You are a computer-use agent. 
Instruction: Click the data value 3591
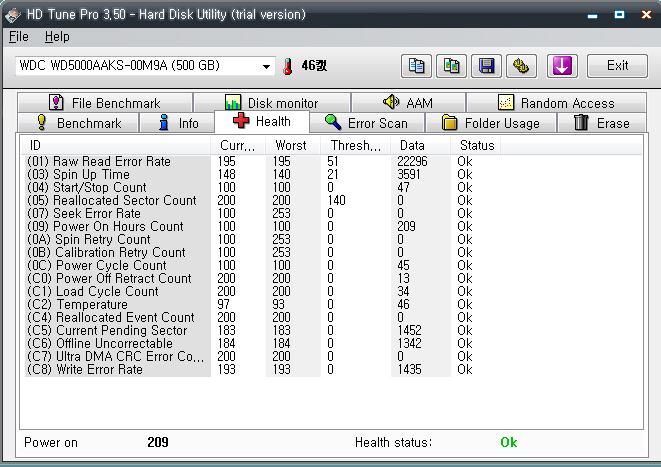point(408,174)
